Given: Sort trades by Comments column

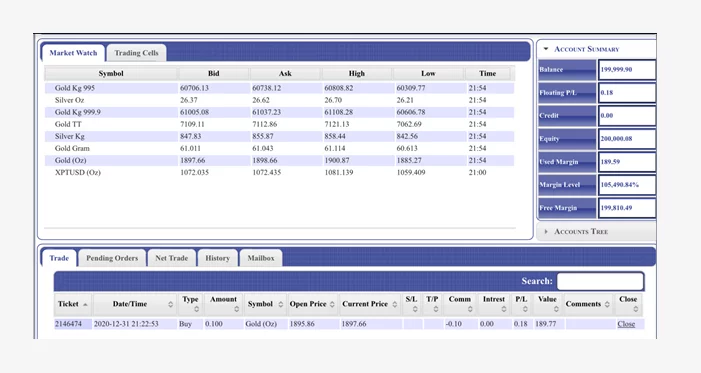Looking at the screenshot, I should 587,304.
